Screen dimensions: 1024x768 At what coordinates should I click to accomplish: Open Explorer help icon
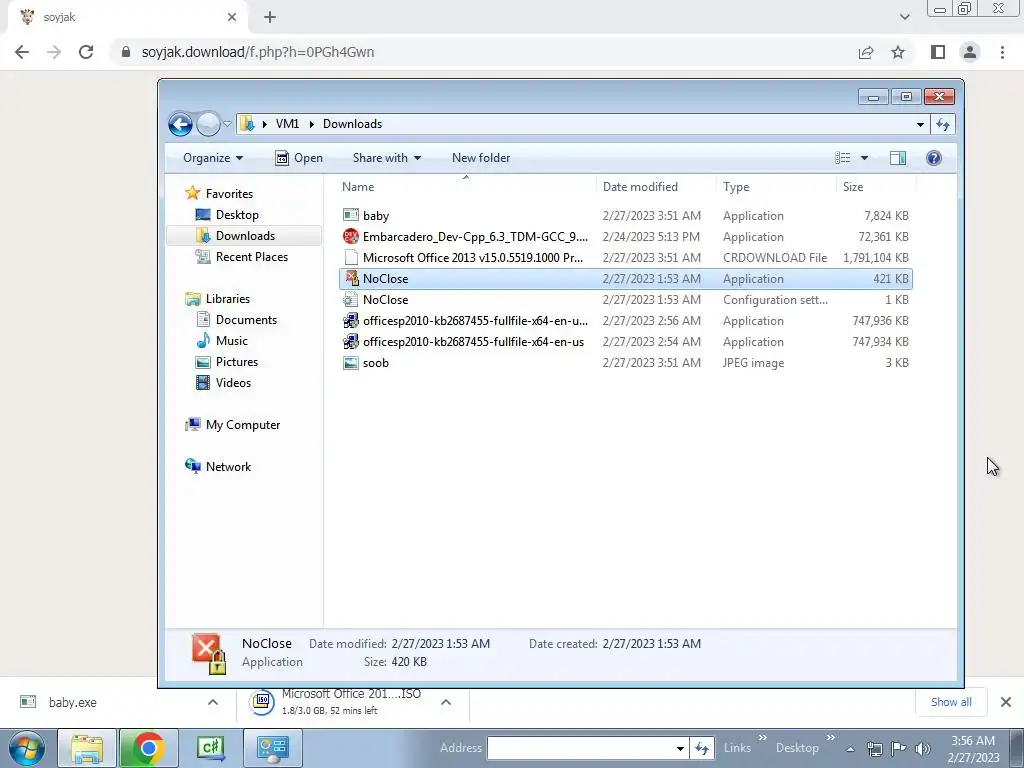(934, 158)
